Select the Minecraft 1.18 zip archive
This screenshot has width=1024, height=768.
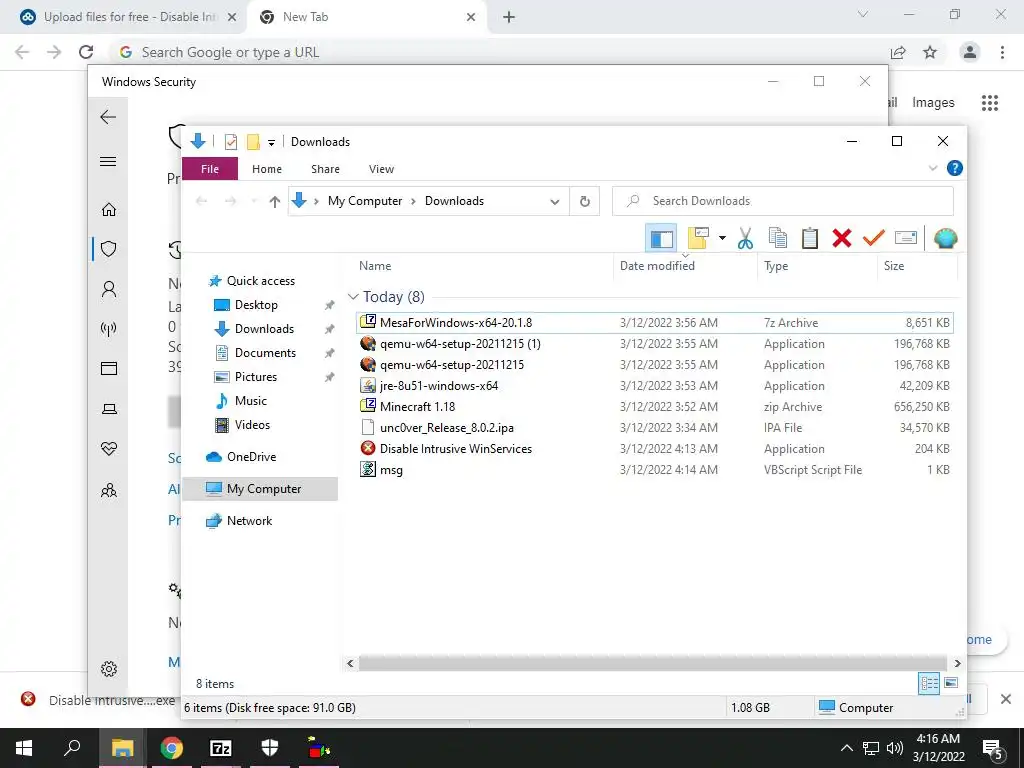655,406
